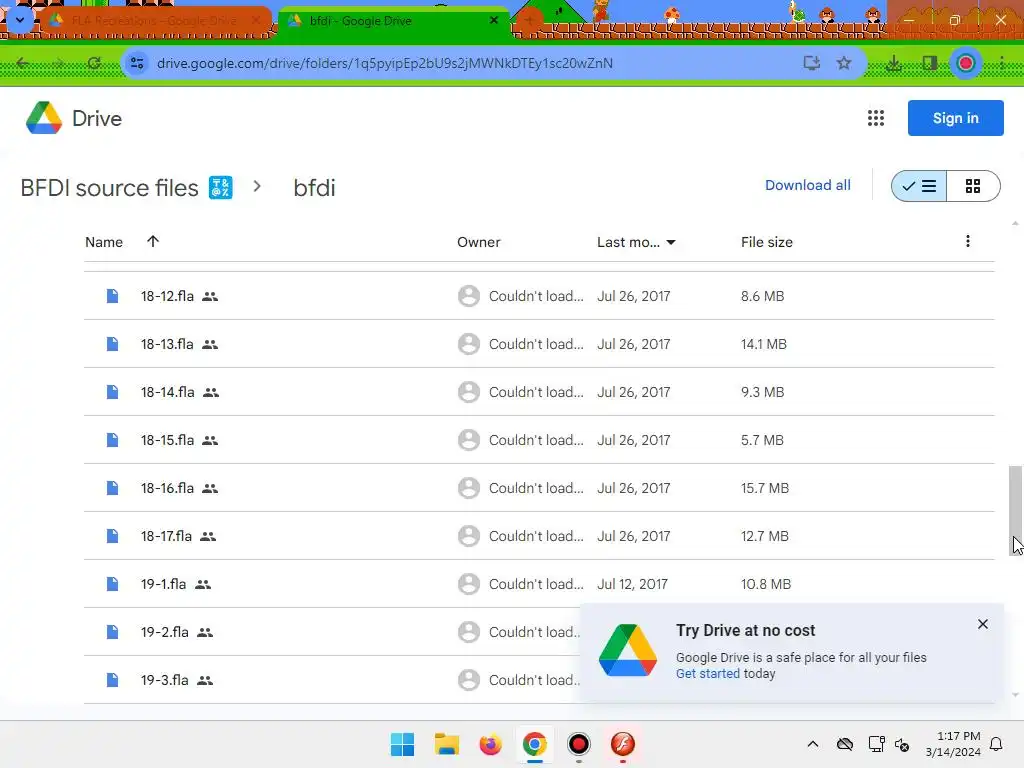Image resolution: width=1024 pixels, height=768 pixels.
Task: Open the Google apps grid icon
Action: [876, 118]
